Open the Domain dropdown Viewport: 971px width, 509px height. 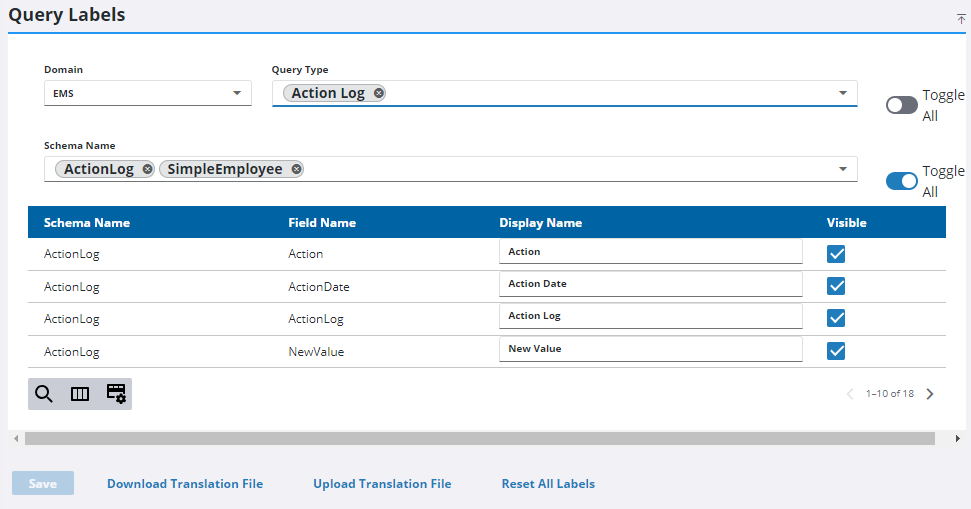coord(147,93)
